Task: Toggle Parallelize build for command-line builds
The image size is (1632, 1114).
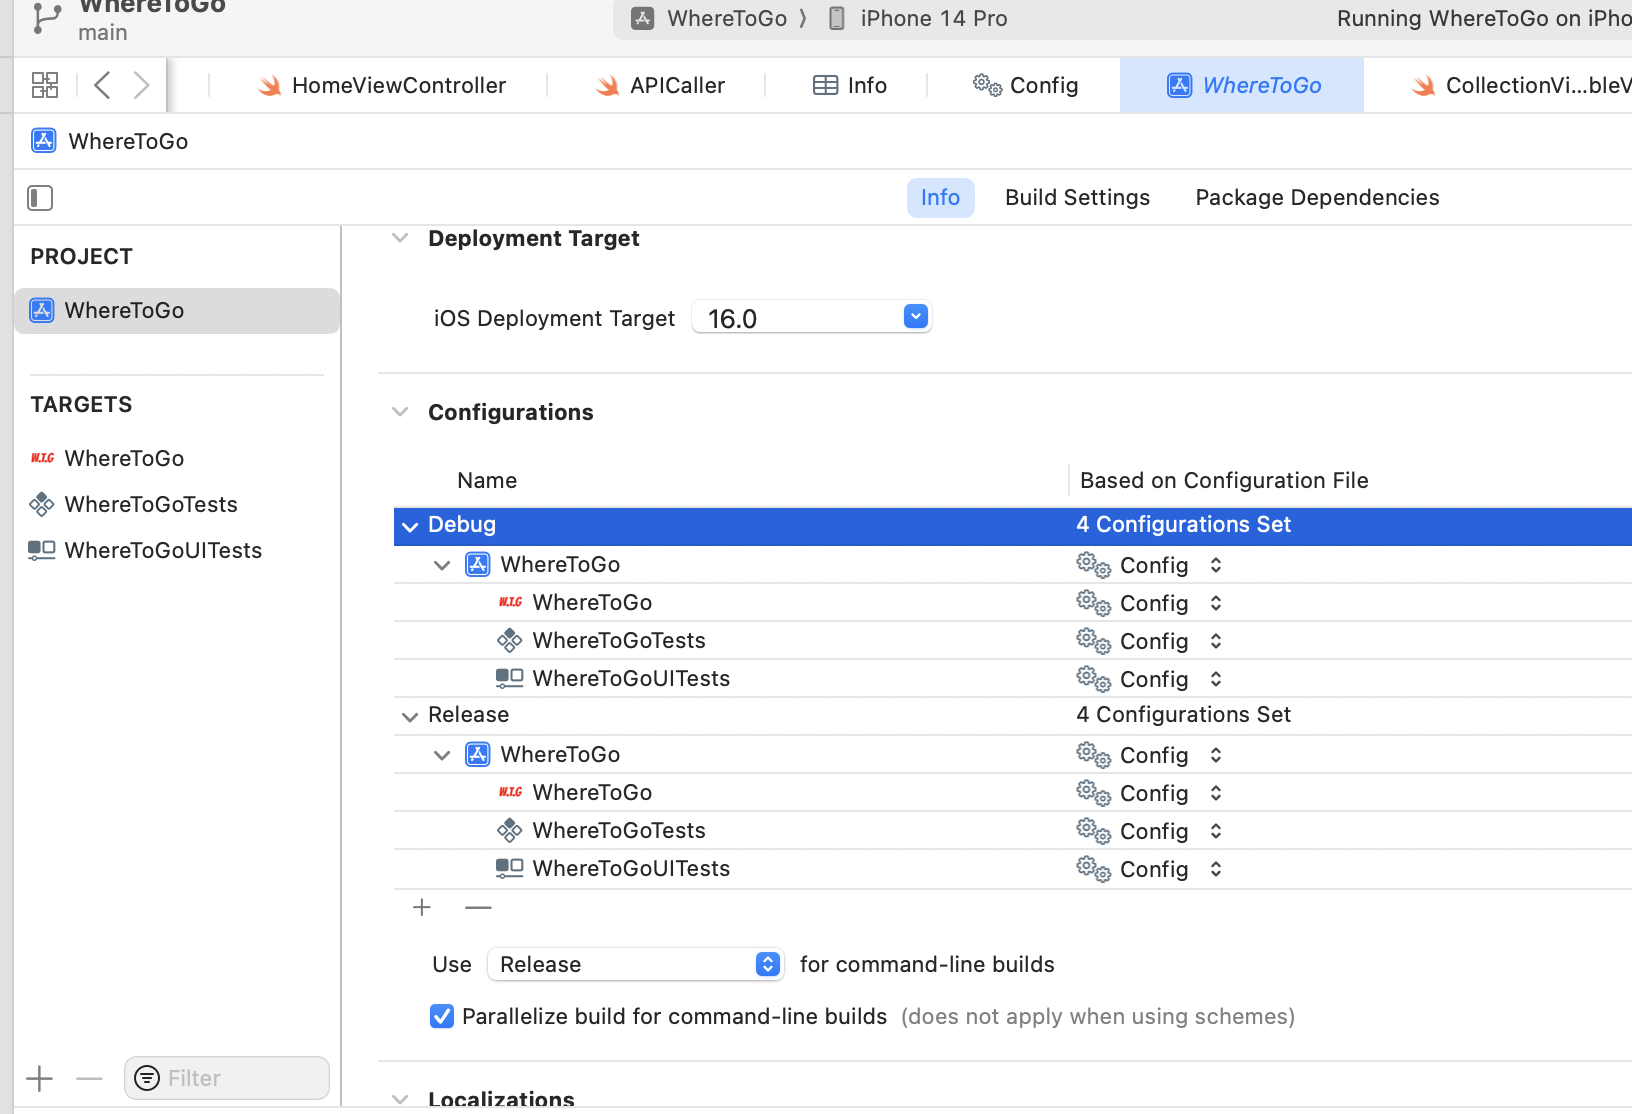Action: pos(442,1016)
